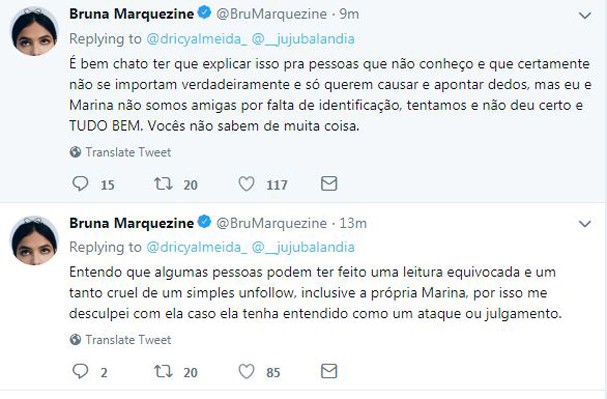Reply to the 13m tweet
Viewport: 607px width, 399px height.
80,372
